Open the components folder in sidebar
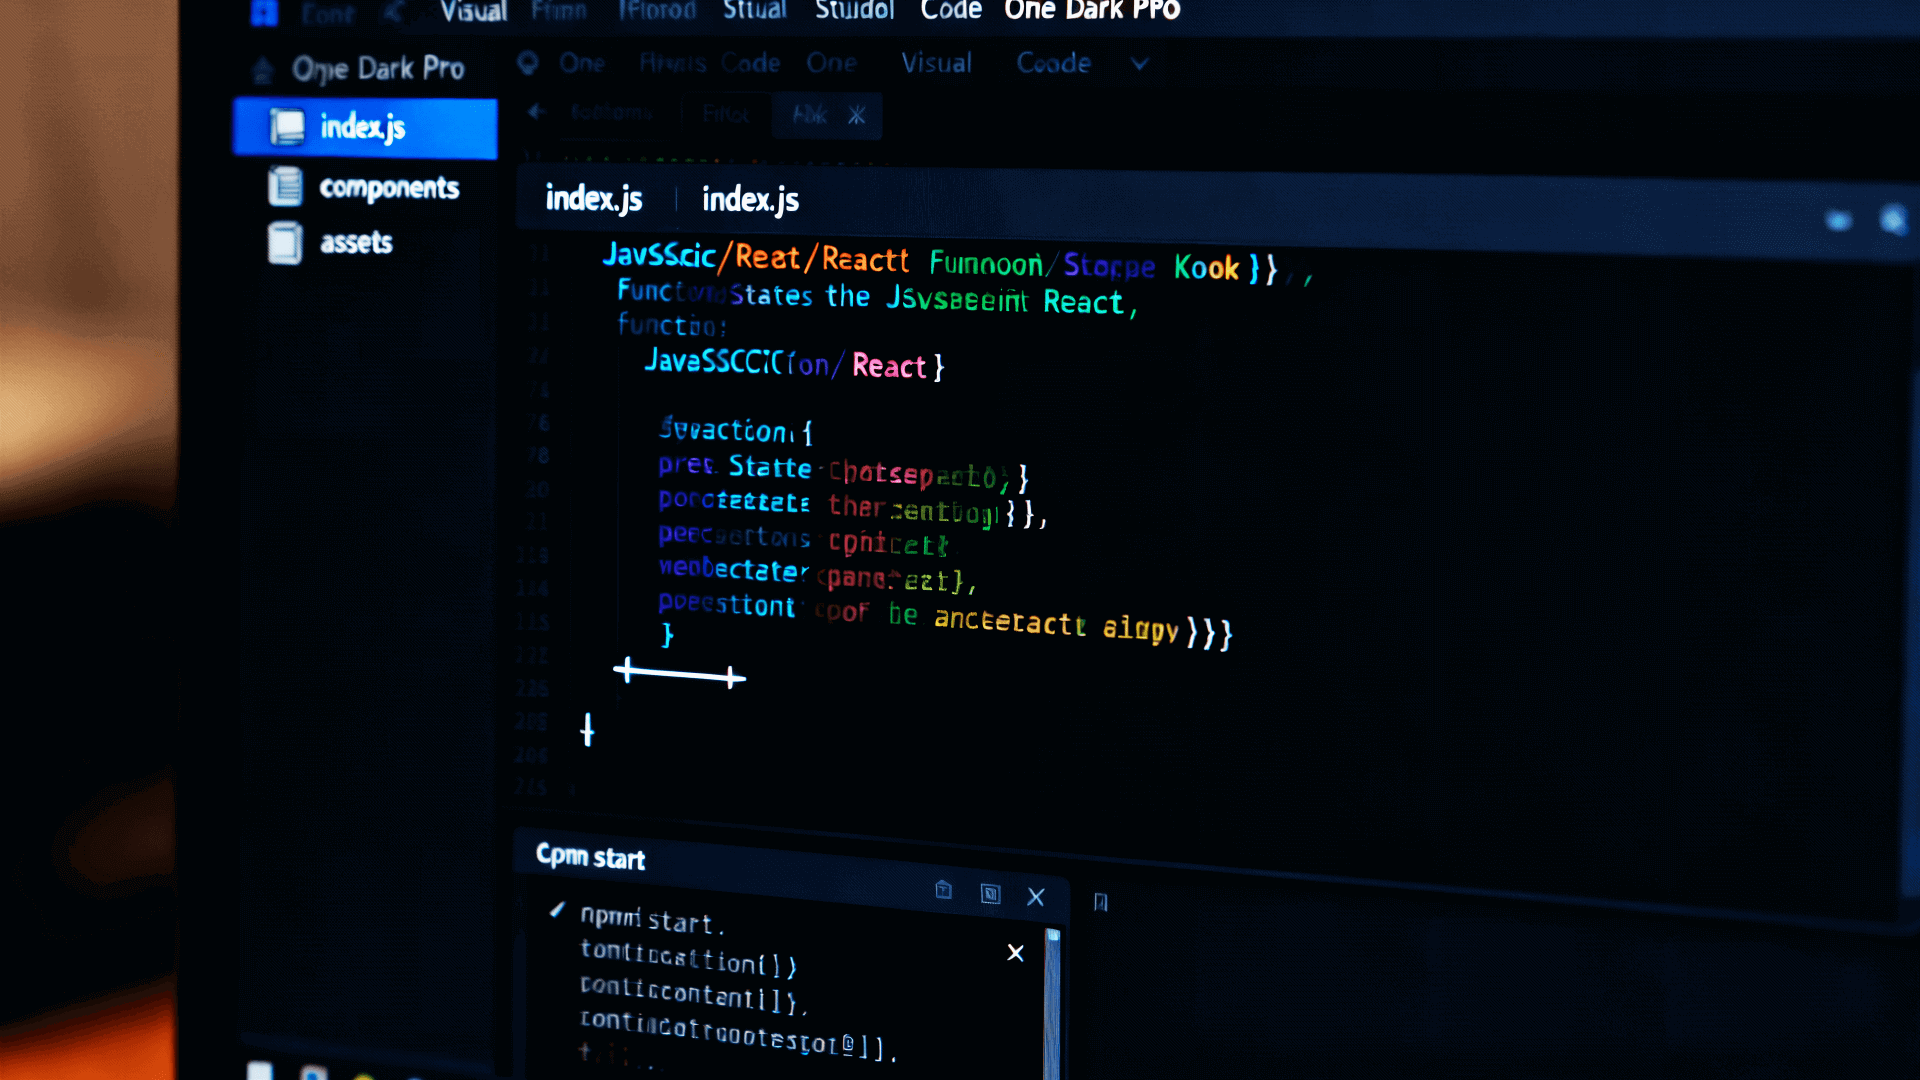 (389, 187)
